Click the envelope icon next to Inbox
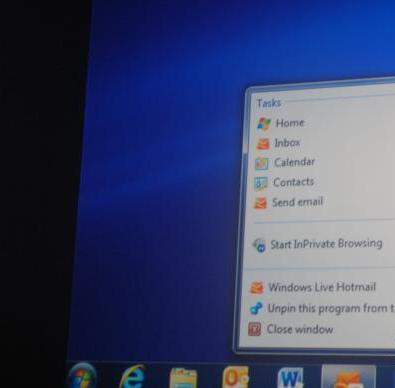Screen dimensions: 395x388 click(262, 144)
